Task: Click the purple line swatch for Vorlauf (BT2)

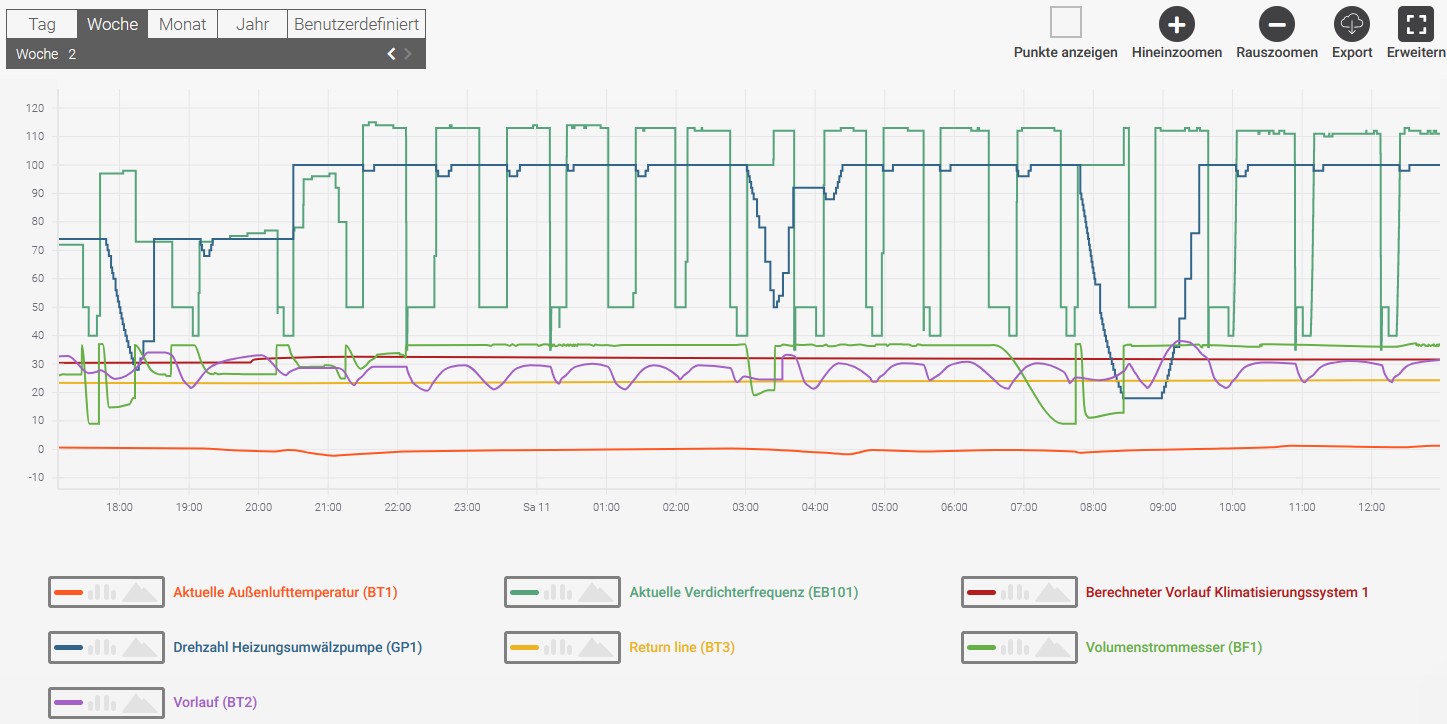Action: tap(69, 702)
